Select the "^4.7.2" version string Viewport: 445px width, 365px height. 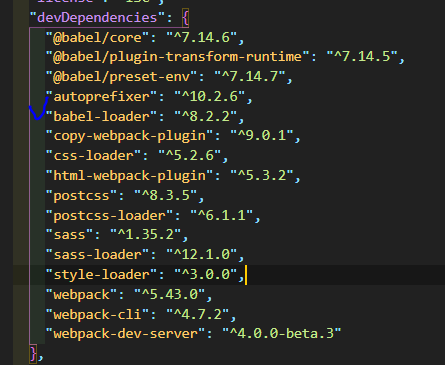click(198, 314)
